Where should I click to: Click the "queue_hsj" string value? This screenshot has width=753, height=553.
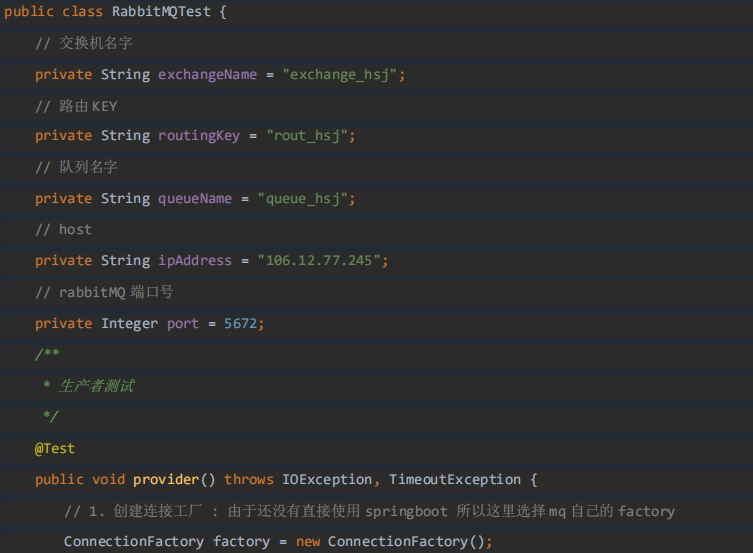(x=303, y=199)
